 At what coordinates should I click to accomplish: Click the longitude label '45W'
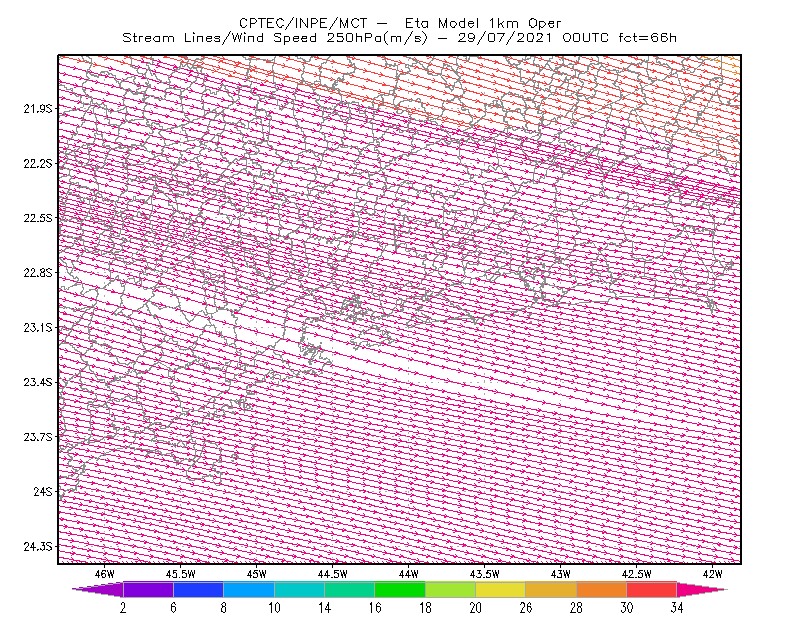point(257,574)
